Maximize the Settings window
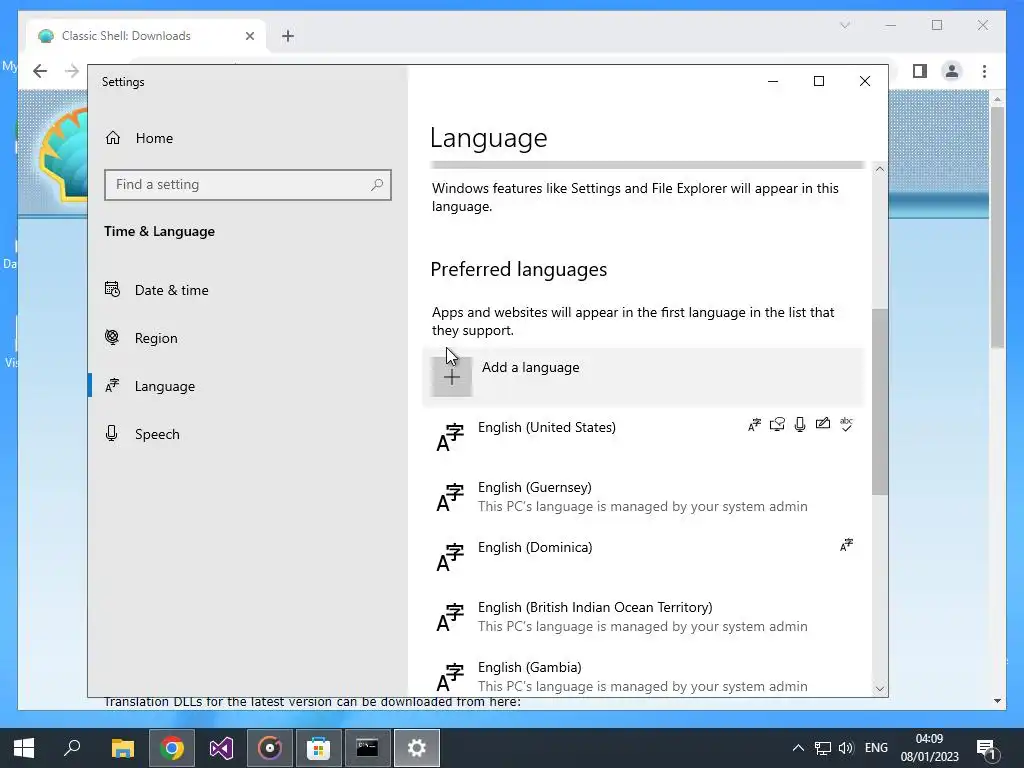1024x768 pixels. click(x=818, y=81)
